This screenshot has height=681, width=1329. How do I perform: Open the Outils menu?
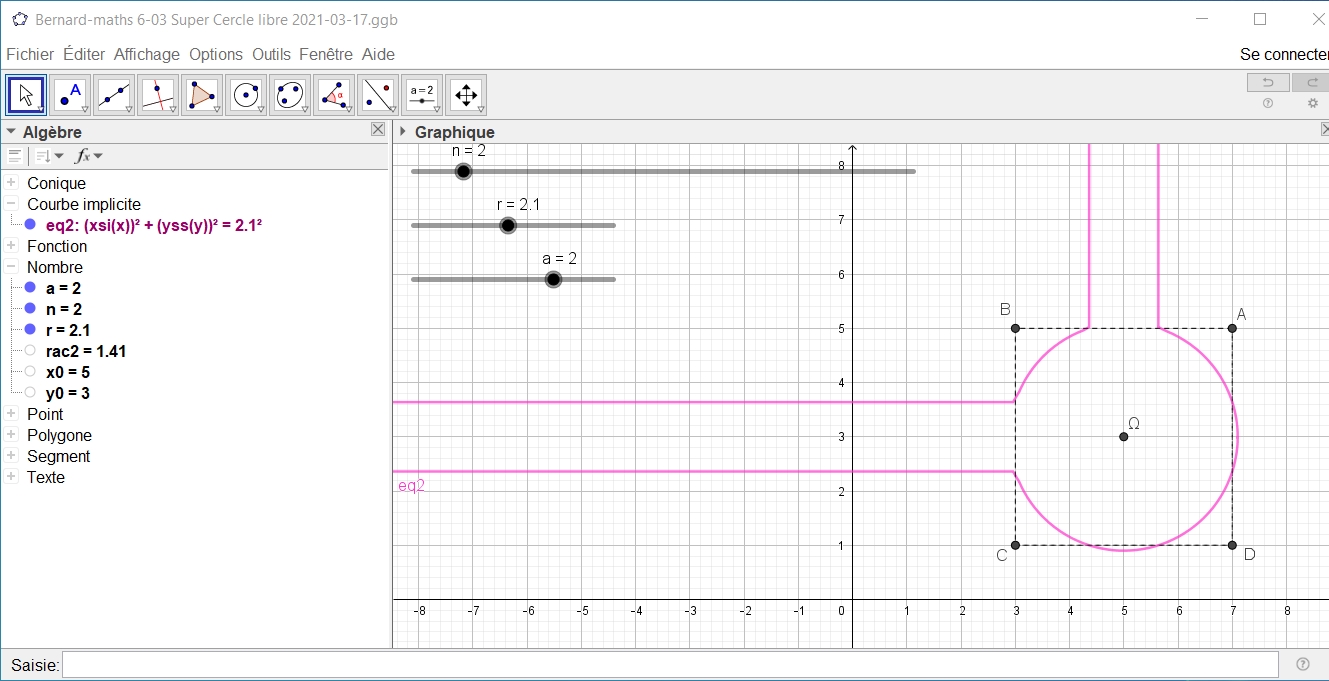[271, 54]
